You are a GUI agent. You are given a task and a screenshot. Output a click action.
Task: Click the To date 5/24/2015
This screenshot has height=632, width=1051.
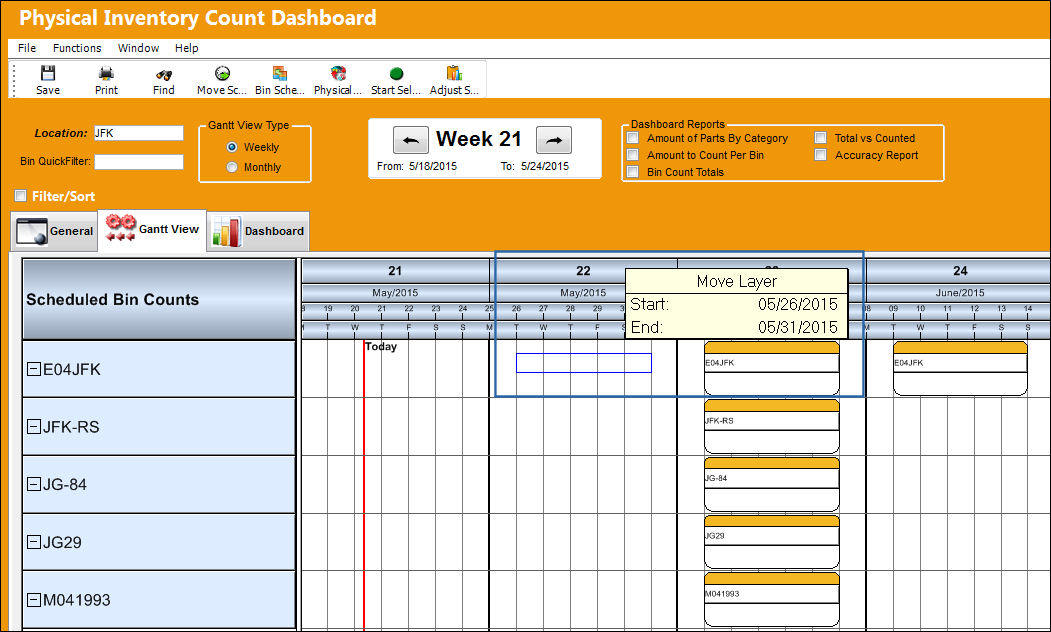545,166
